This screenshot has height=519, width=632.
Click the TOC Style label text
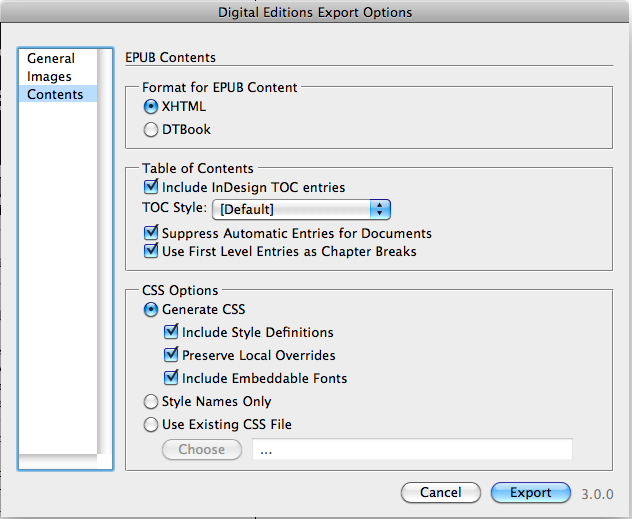175,208
